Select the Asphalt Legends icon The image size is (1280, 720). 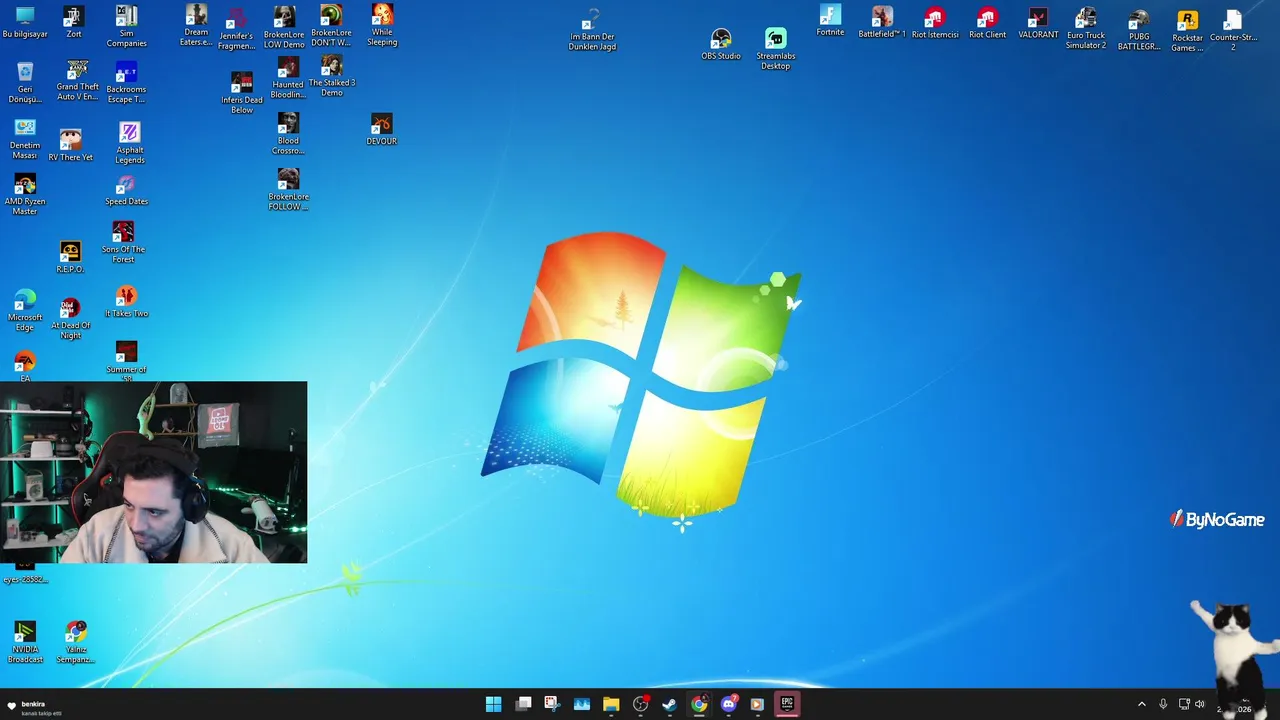[x=129, y=143]
